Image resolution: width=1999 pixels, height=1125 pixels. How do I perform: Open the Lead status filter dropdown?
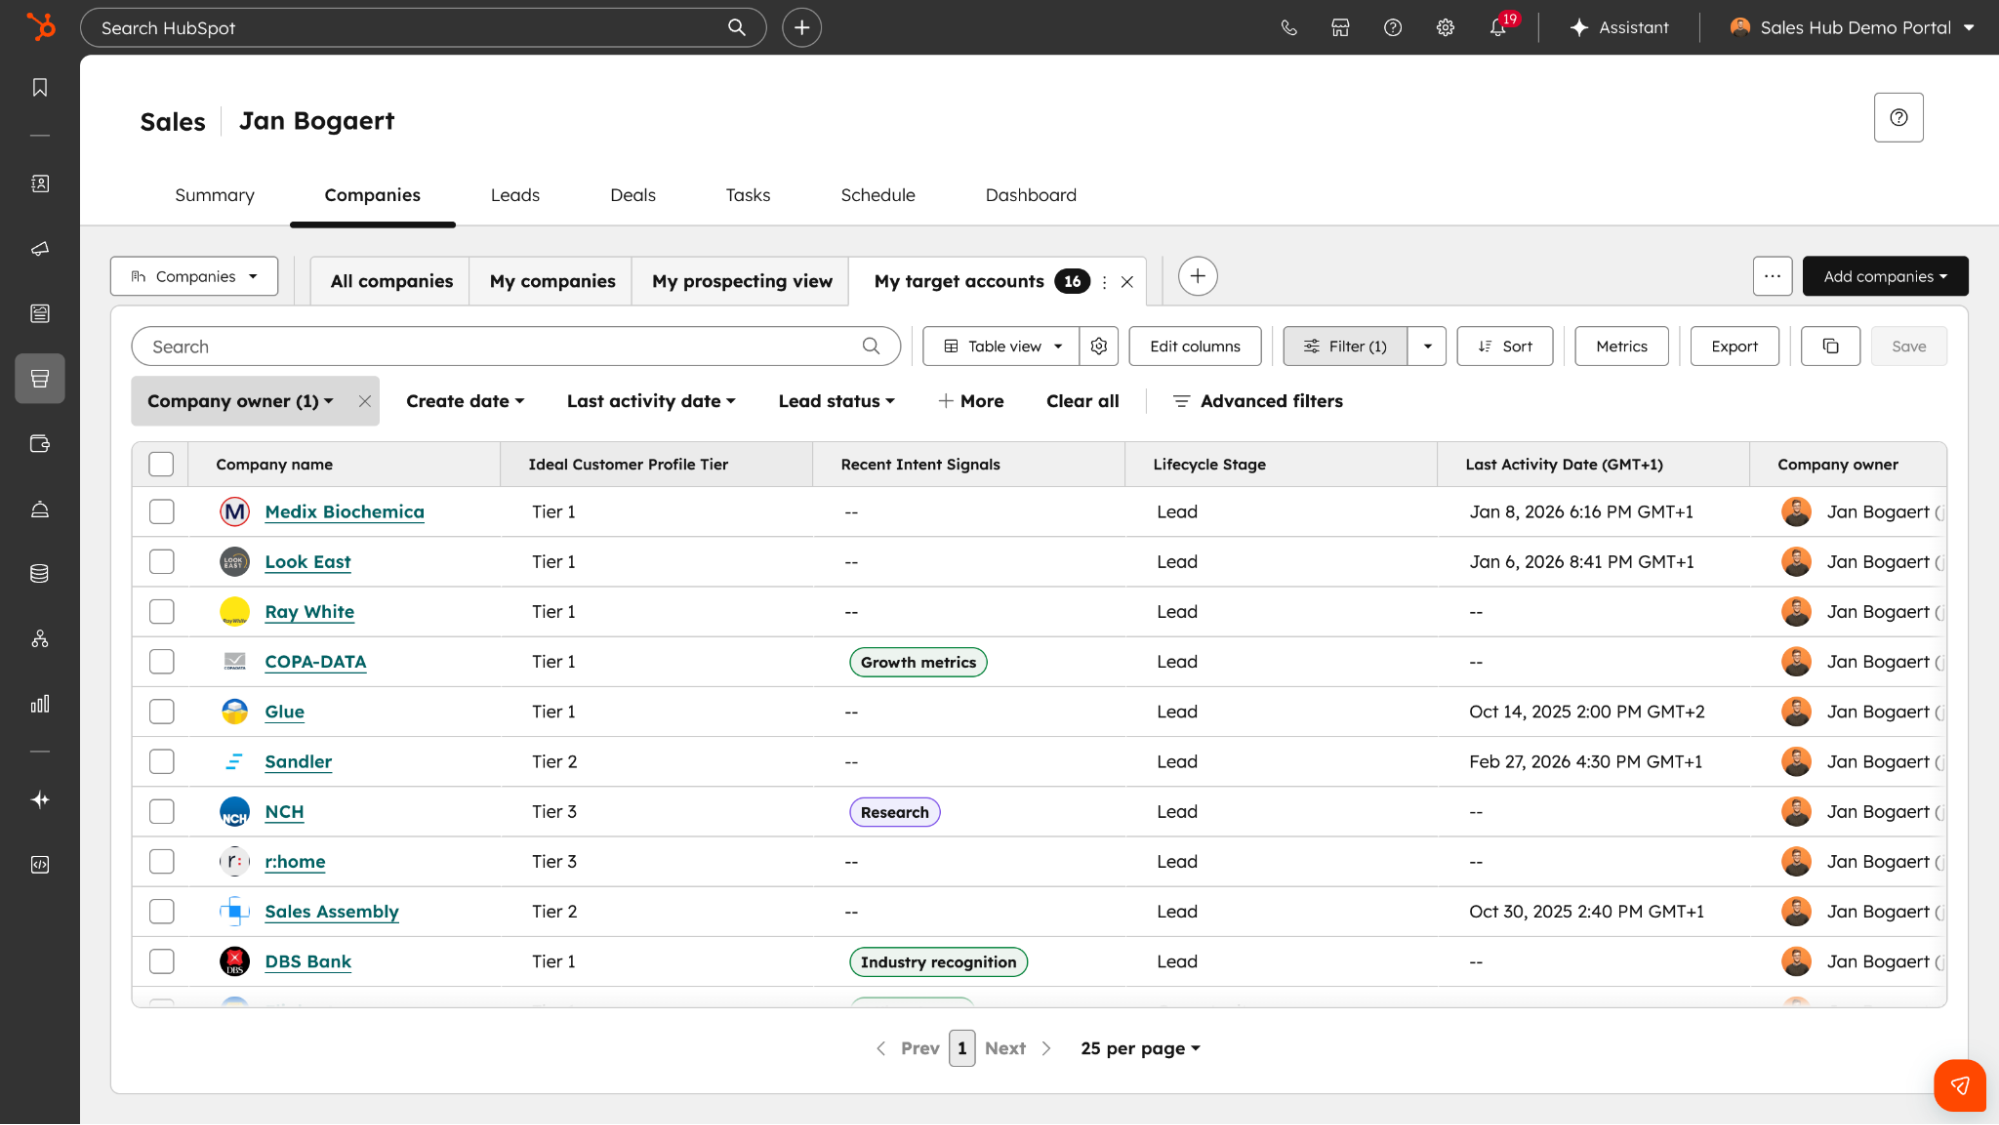pos(837,402)
